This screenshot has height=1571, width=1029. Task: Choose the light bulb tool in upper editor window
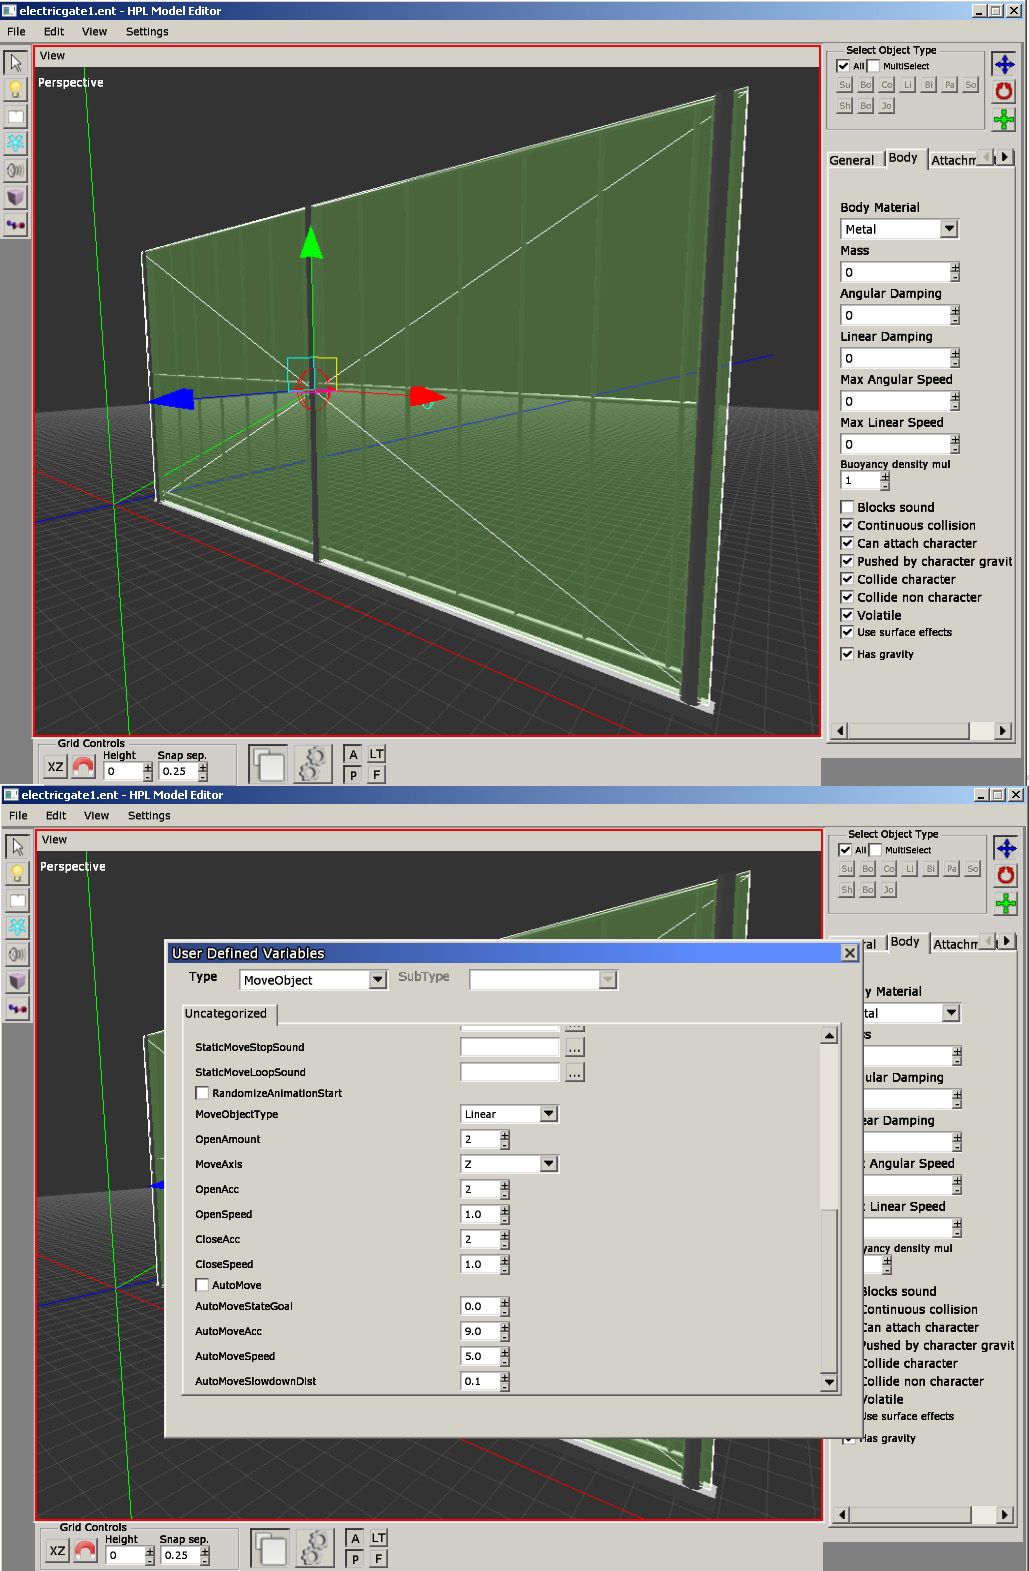pos(15,89)
